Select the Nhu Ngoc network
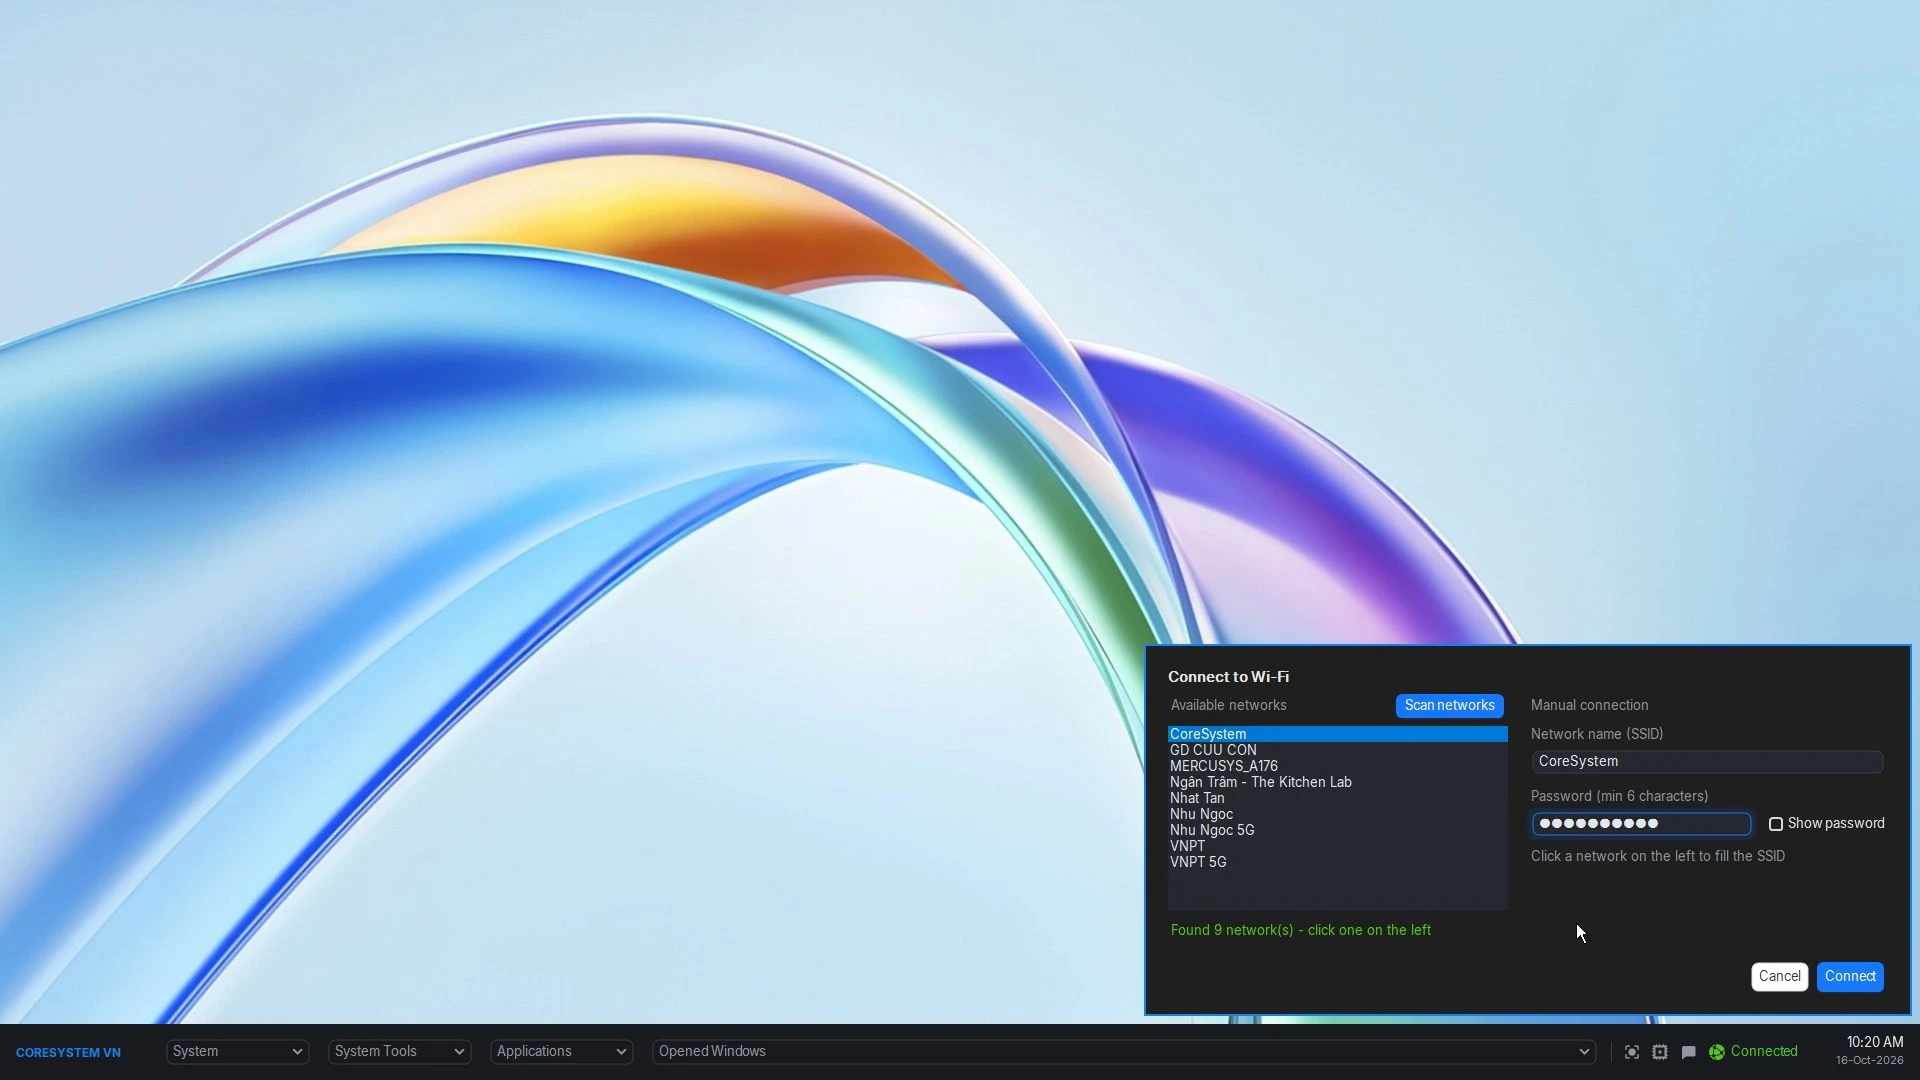This screenshot has width=1920, height=1080. (x=1337, y=814)
